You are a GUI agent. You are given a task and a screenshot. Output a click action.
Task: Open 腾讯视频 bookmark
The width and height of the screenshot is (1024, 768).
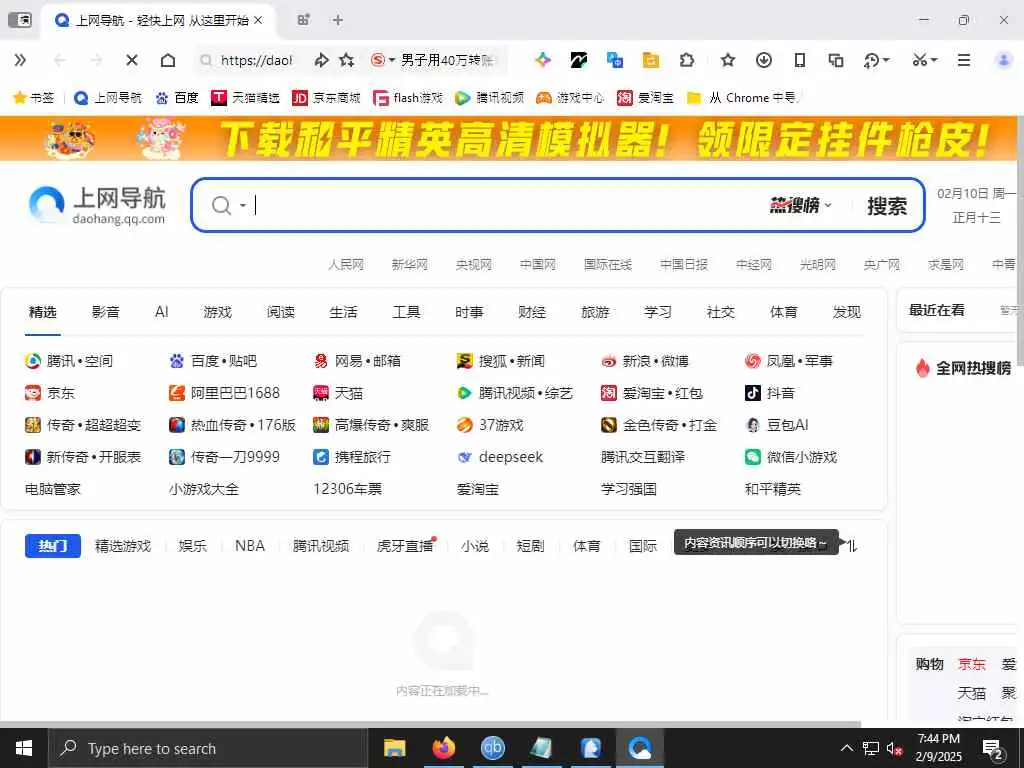click(489, 97)
